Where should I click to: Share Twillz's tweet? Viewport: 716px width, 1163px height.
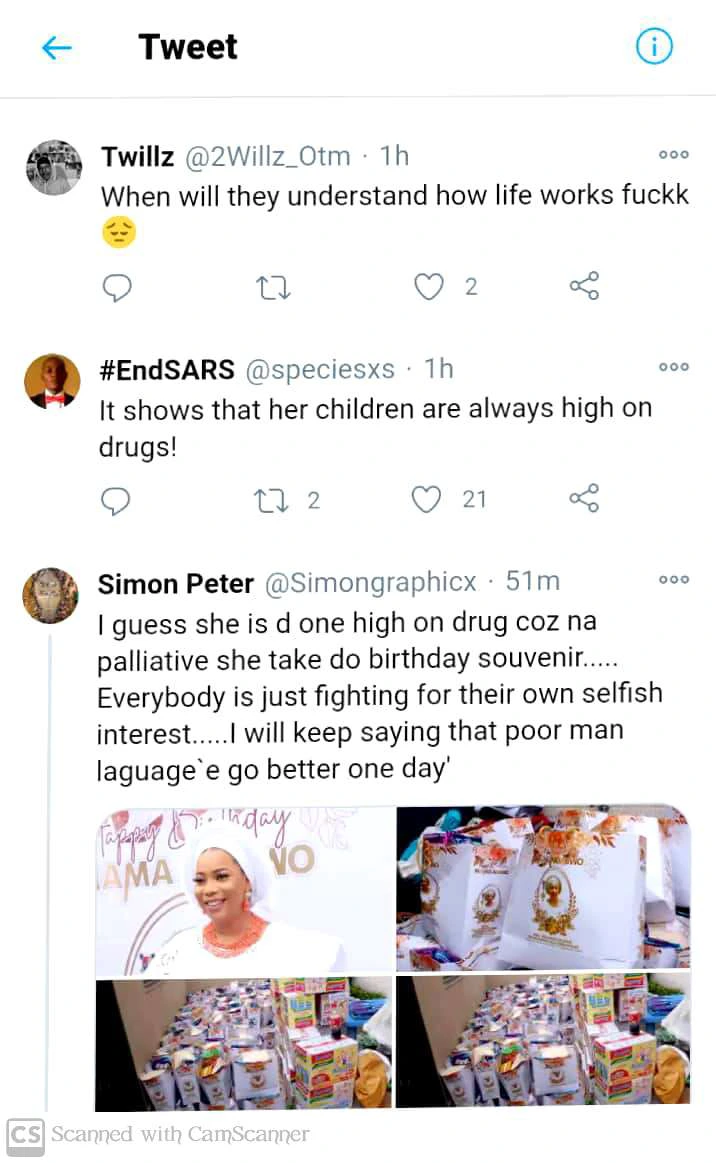point(584,287)
